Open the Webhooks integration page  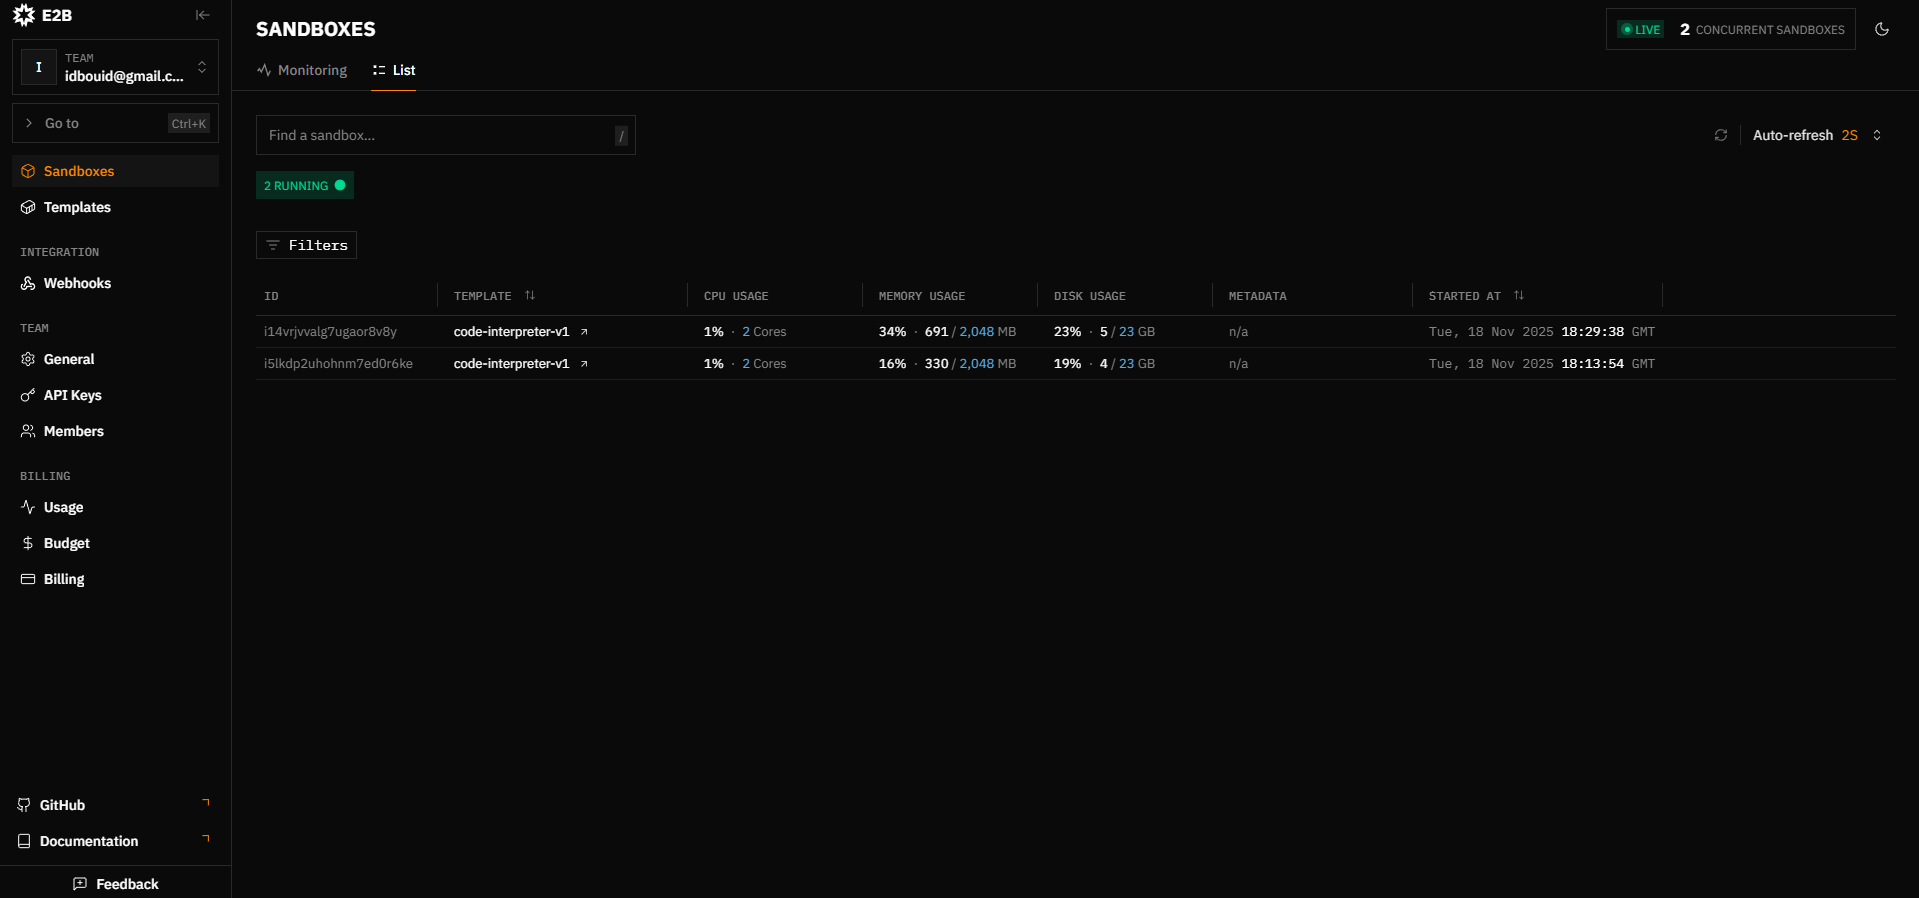pyautogui.click(x=77, y=283)
